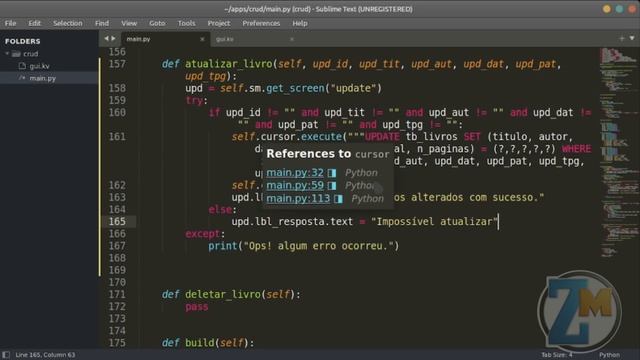
Task: Collapse the crud folder
Action: 7,53
